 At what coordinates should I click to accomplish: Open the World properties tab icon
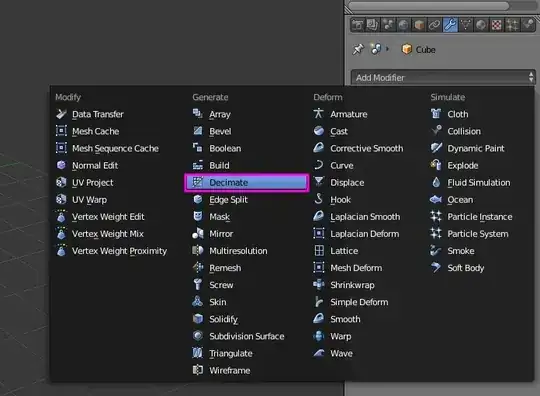(x=404, y=25)
